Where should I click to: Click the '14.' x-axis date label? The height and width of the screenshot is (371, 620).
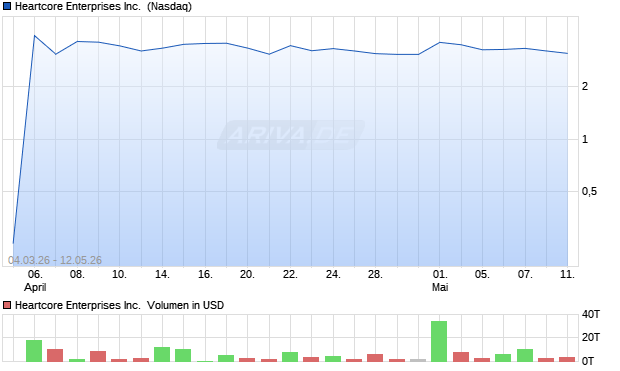pos(162,274)
